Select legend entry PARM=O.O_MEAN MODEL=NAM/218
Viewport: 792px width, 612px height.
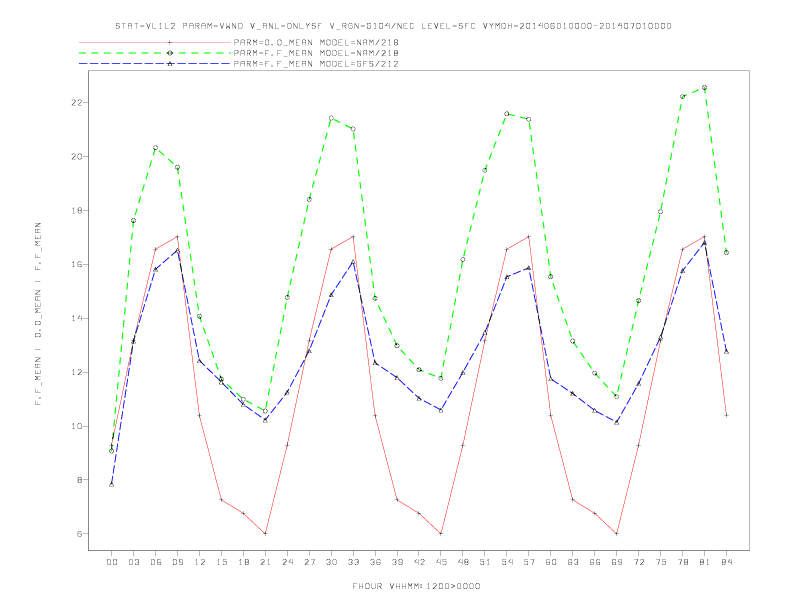(316, 43)
